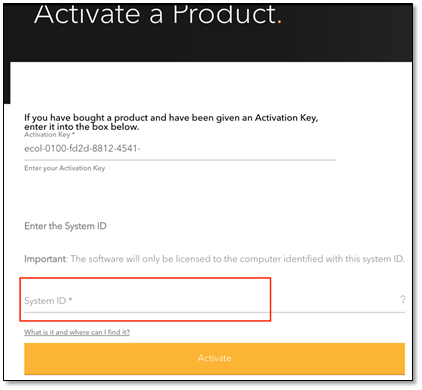This screenshot has width=422, height=390.
Task: Click the question mark help icon
Action: click(x=403, y=299)
